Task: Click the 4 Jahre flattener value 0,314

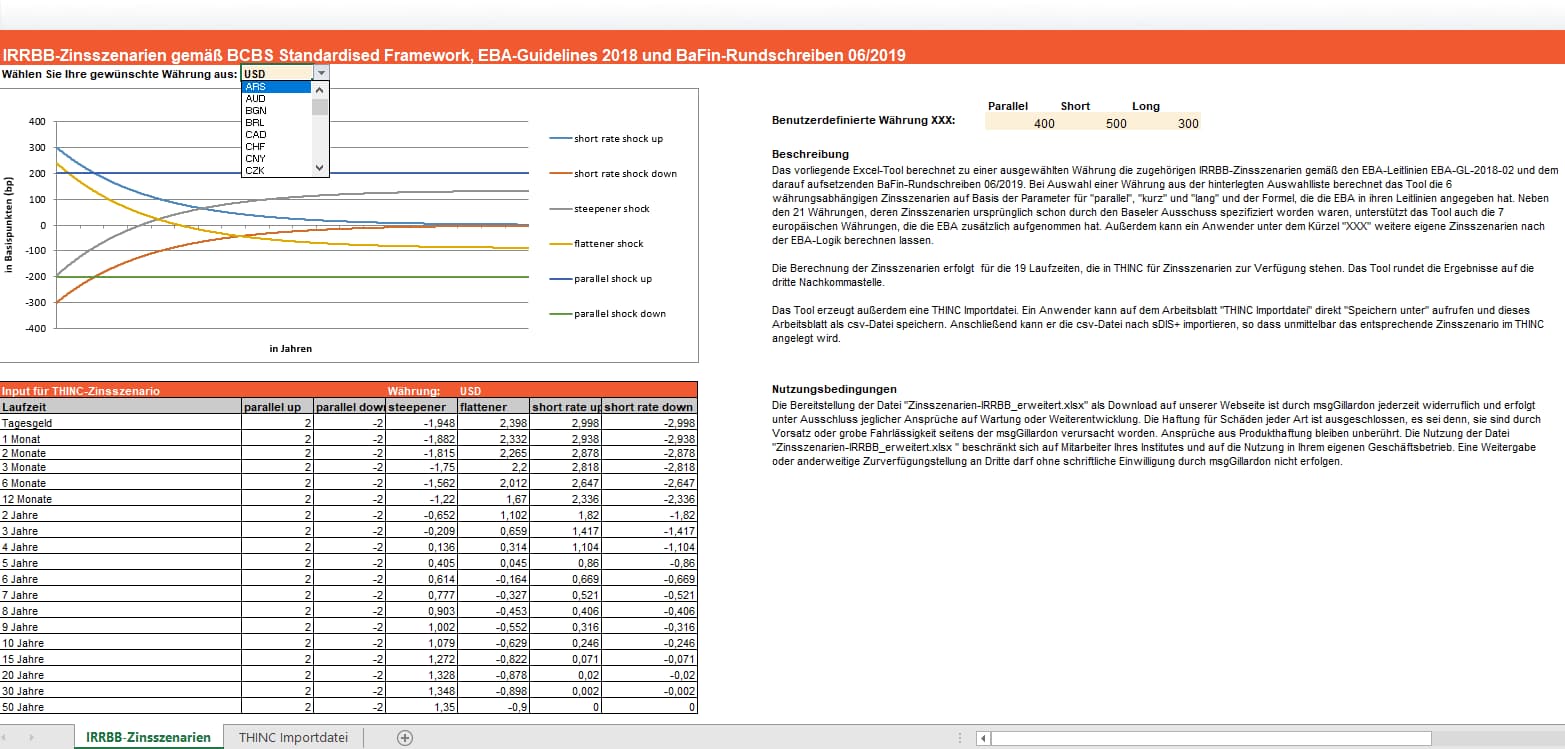Action: [493, 547]
